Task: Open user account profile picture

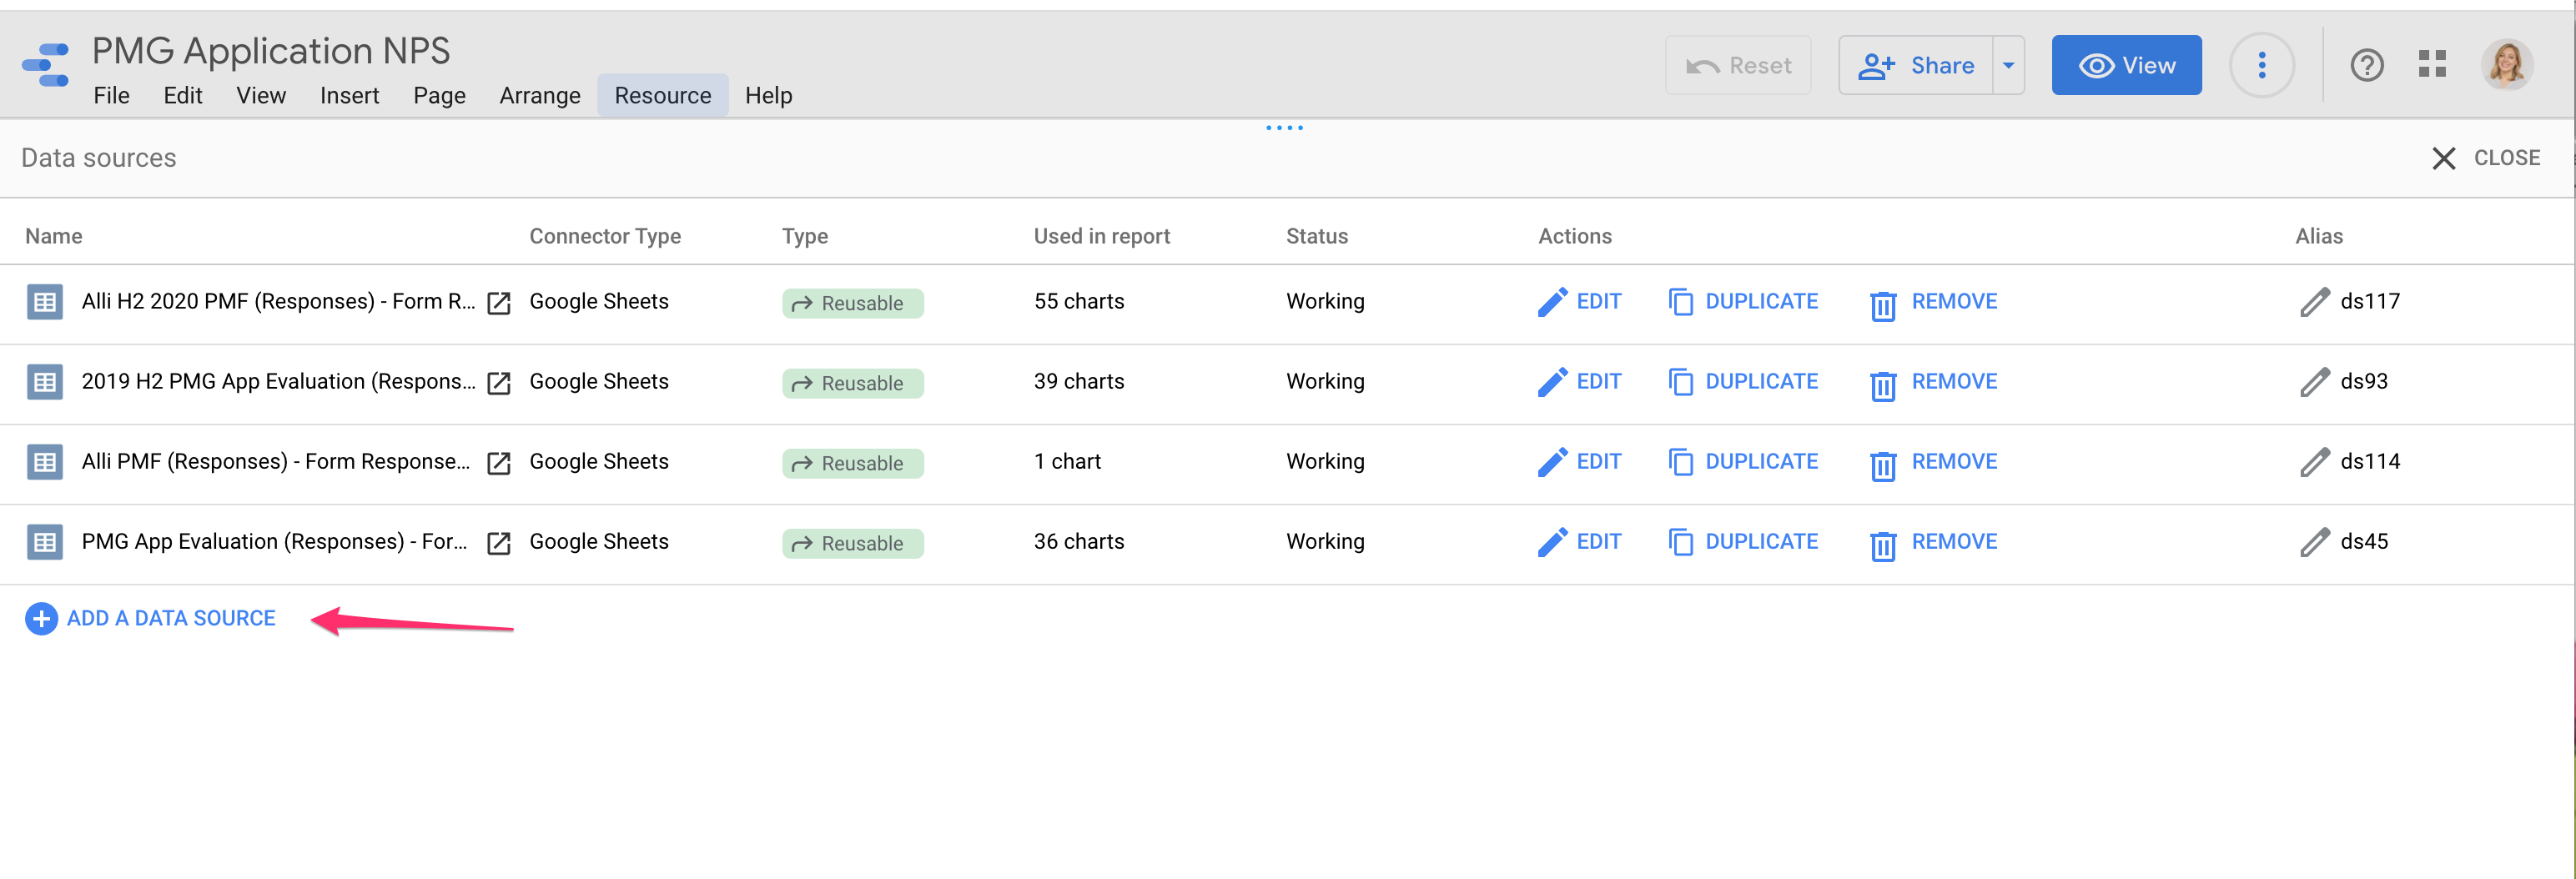Action: (2506, 66)
